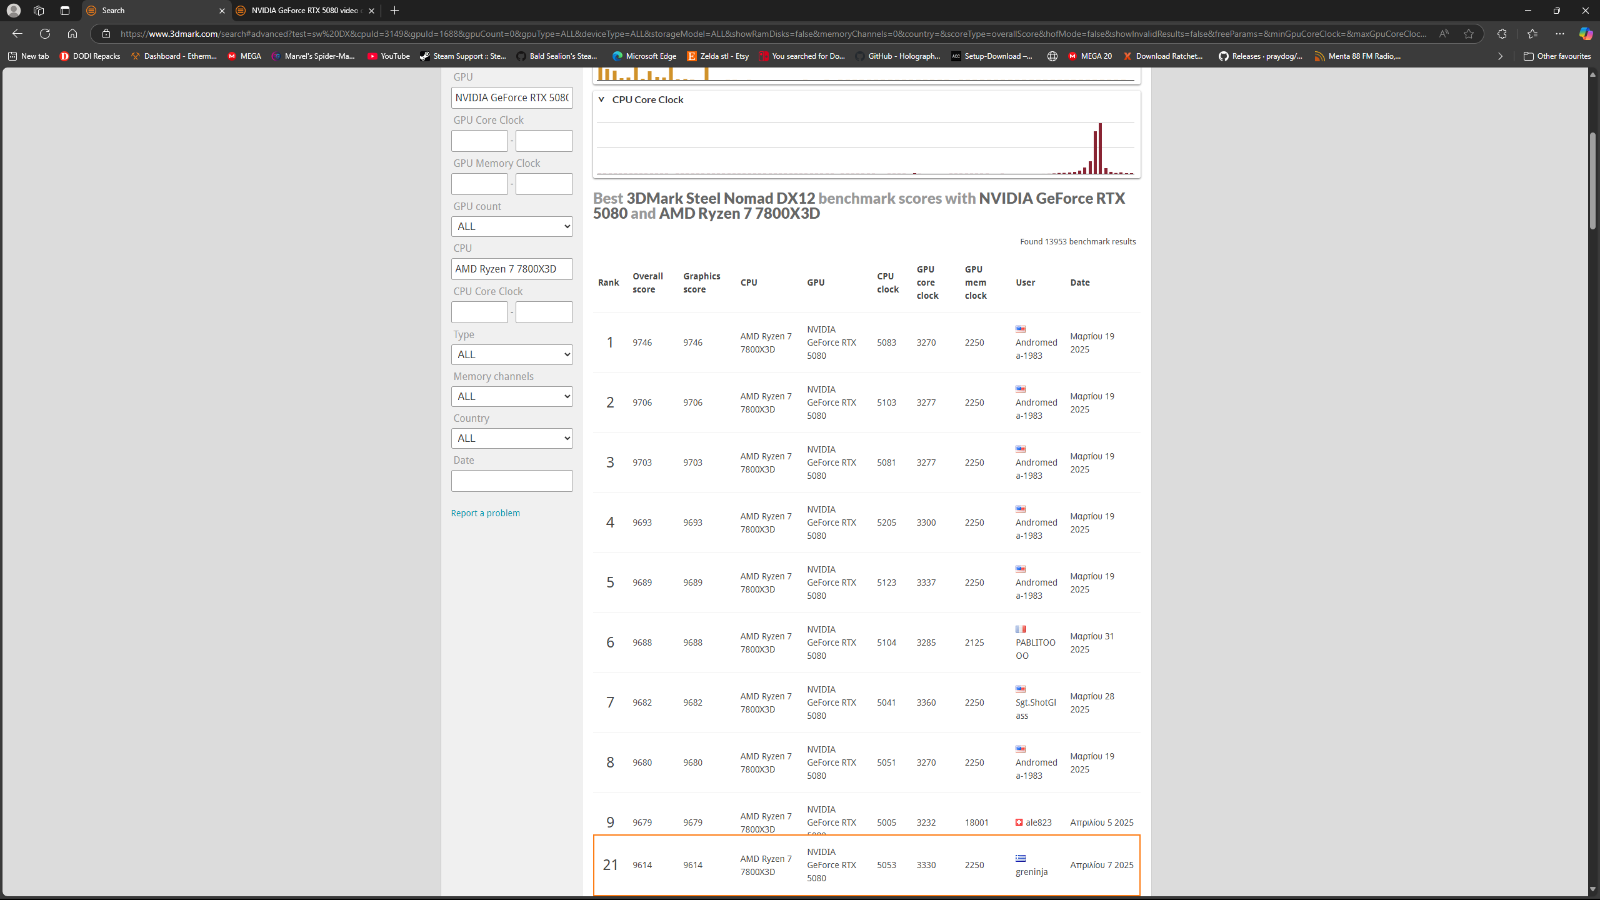Open the Type dropdown
Viewport: 1600px width, 900px height.
click(511, 355)
